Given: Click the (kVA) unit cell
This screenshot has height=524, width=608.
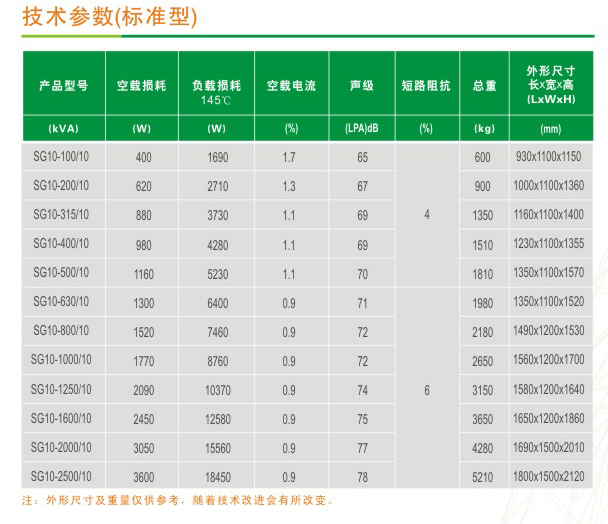Looking at the screenshot, I should [x=64, y=128].
